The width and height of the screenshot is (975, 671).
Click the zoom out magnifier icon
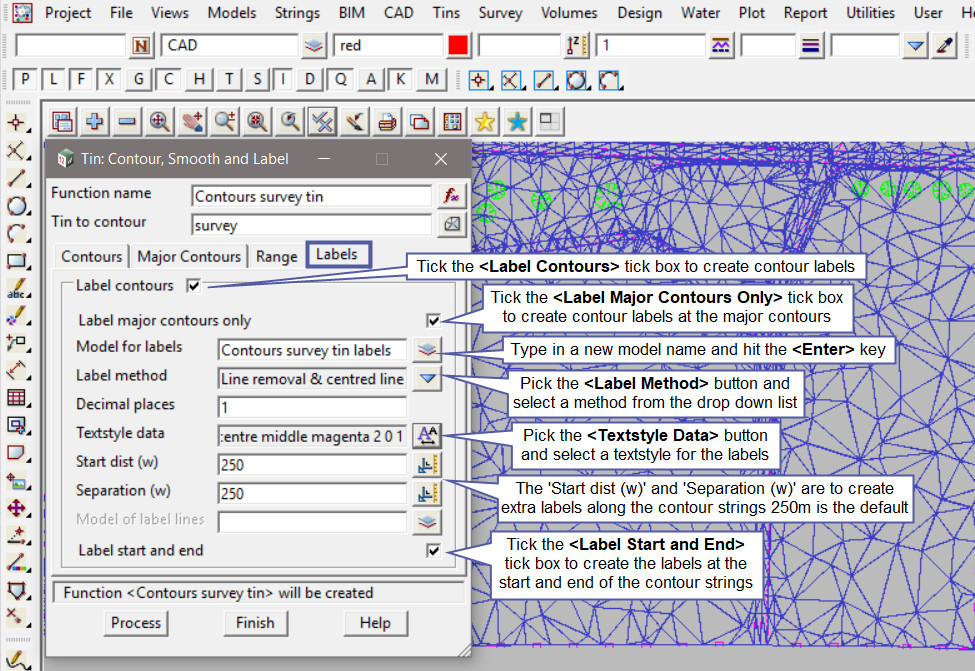tap(257, 121)
